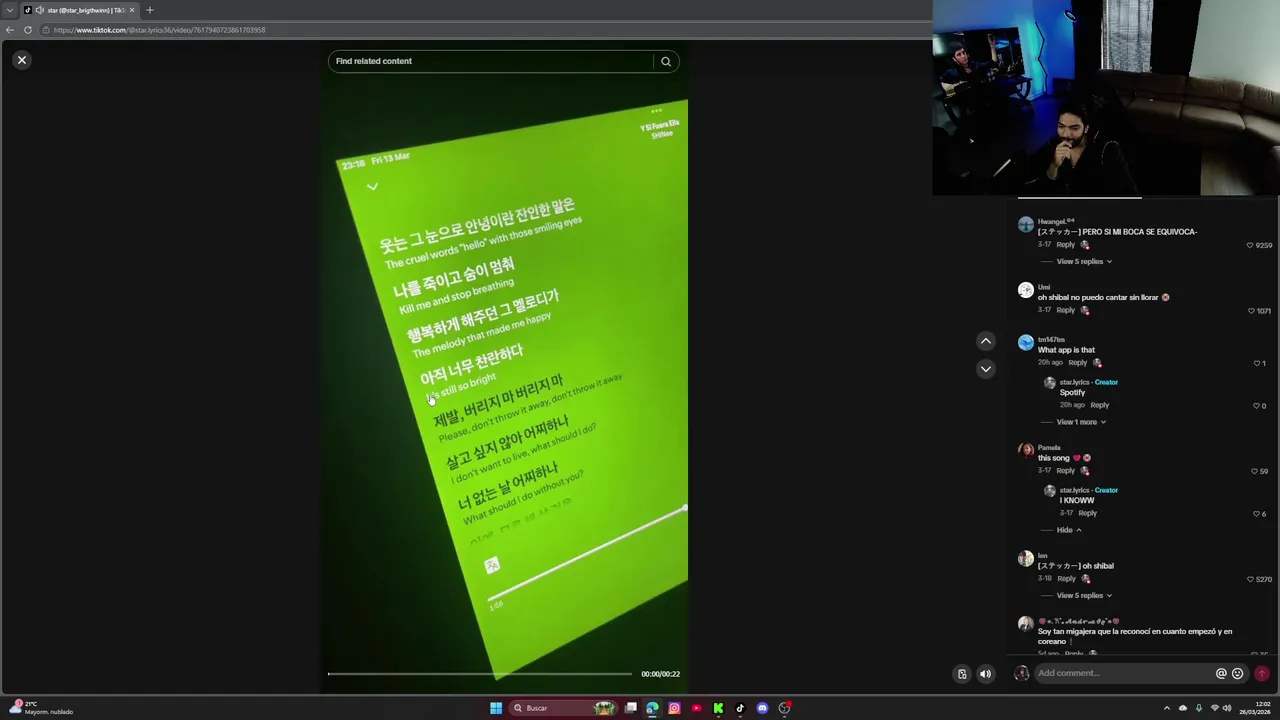Open Microsoft Edge from the taskbar
The image size is (1280, 720).
point(652,708)
